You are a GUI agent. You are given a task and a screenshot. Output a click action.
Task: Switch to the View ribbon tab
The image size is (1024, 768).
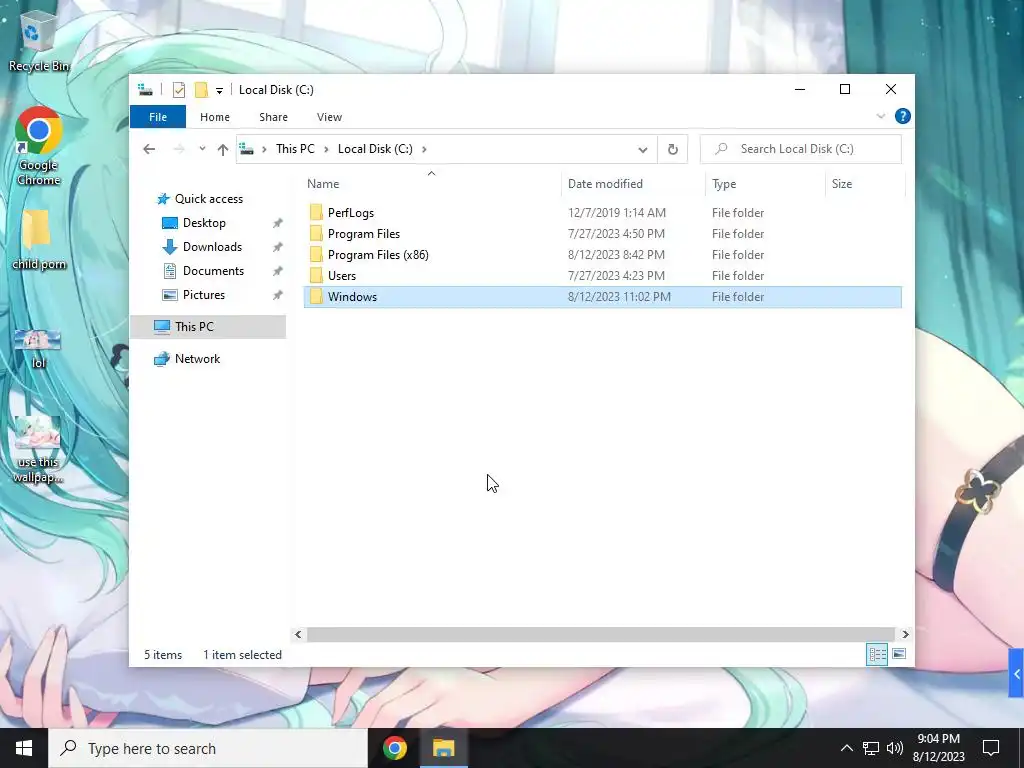coord(329,117)
